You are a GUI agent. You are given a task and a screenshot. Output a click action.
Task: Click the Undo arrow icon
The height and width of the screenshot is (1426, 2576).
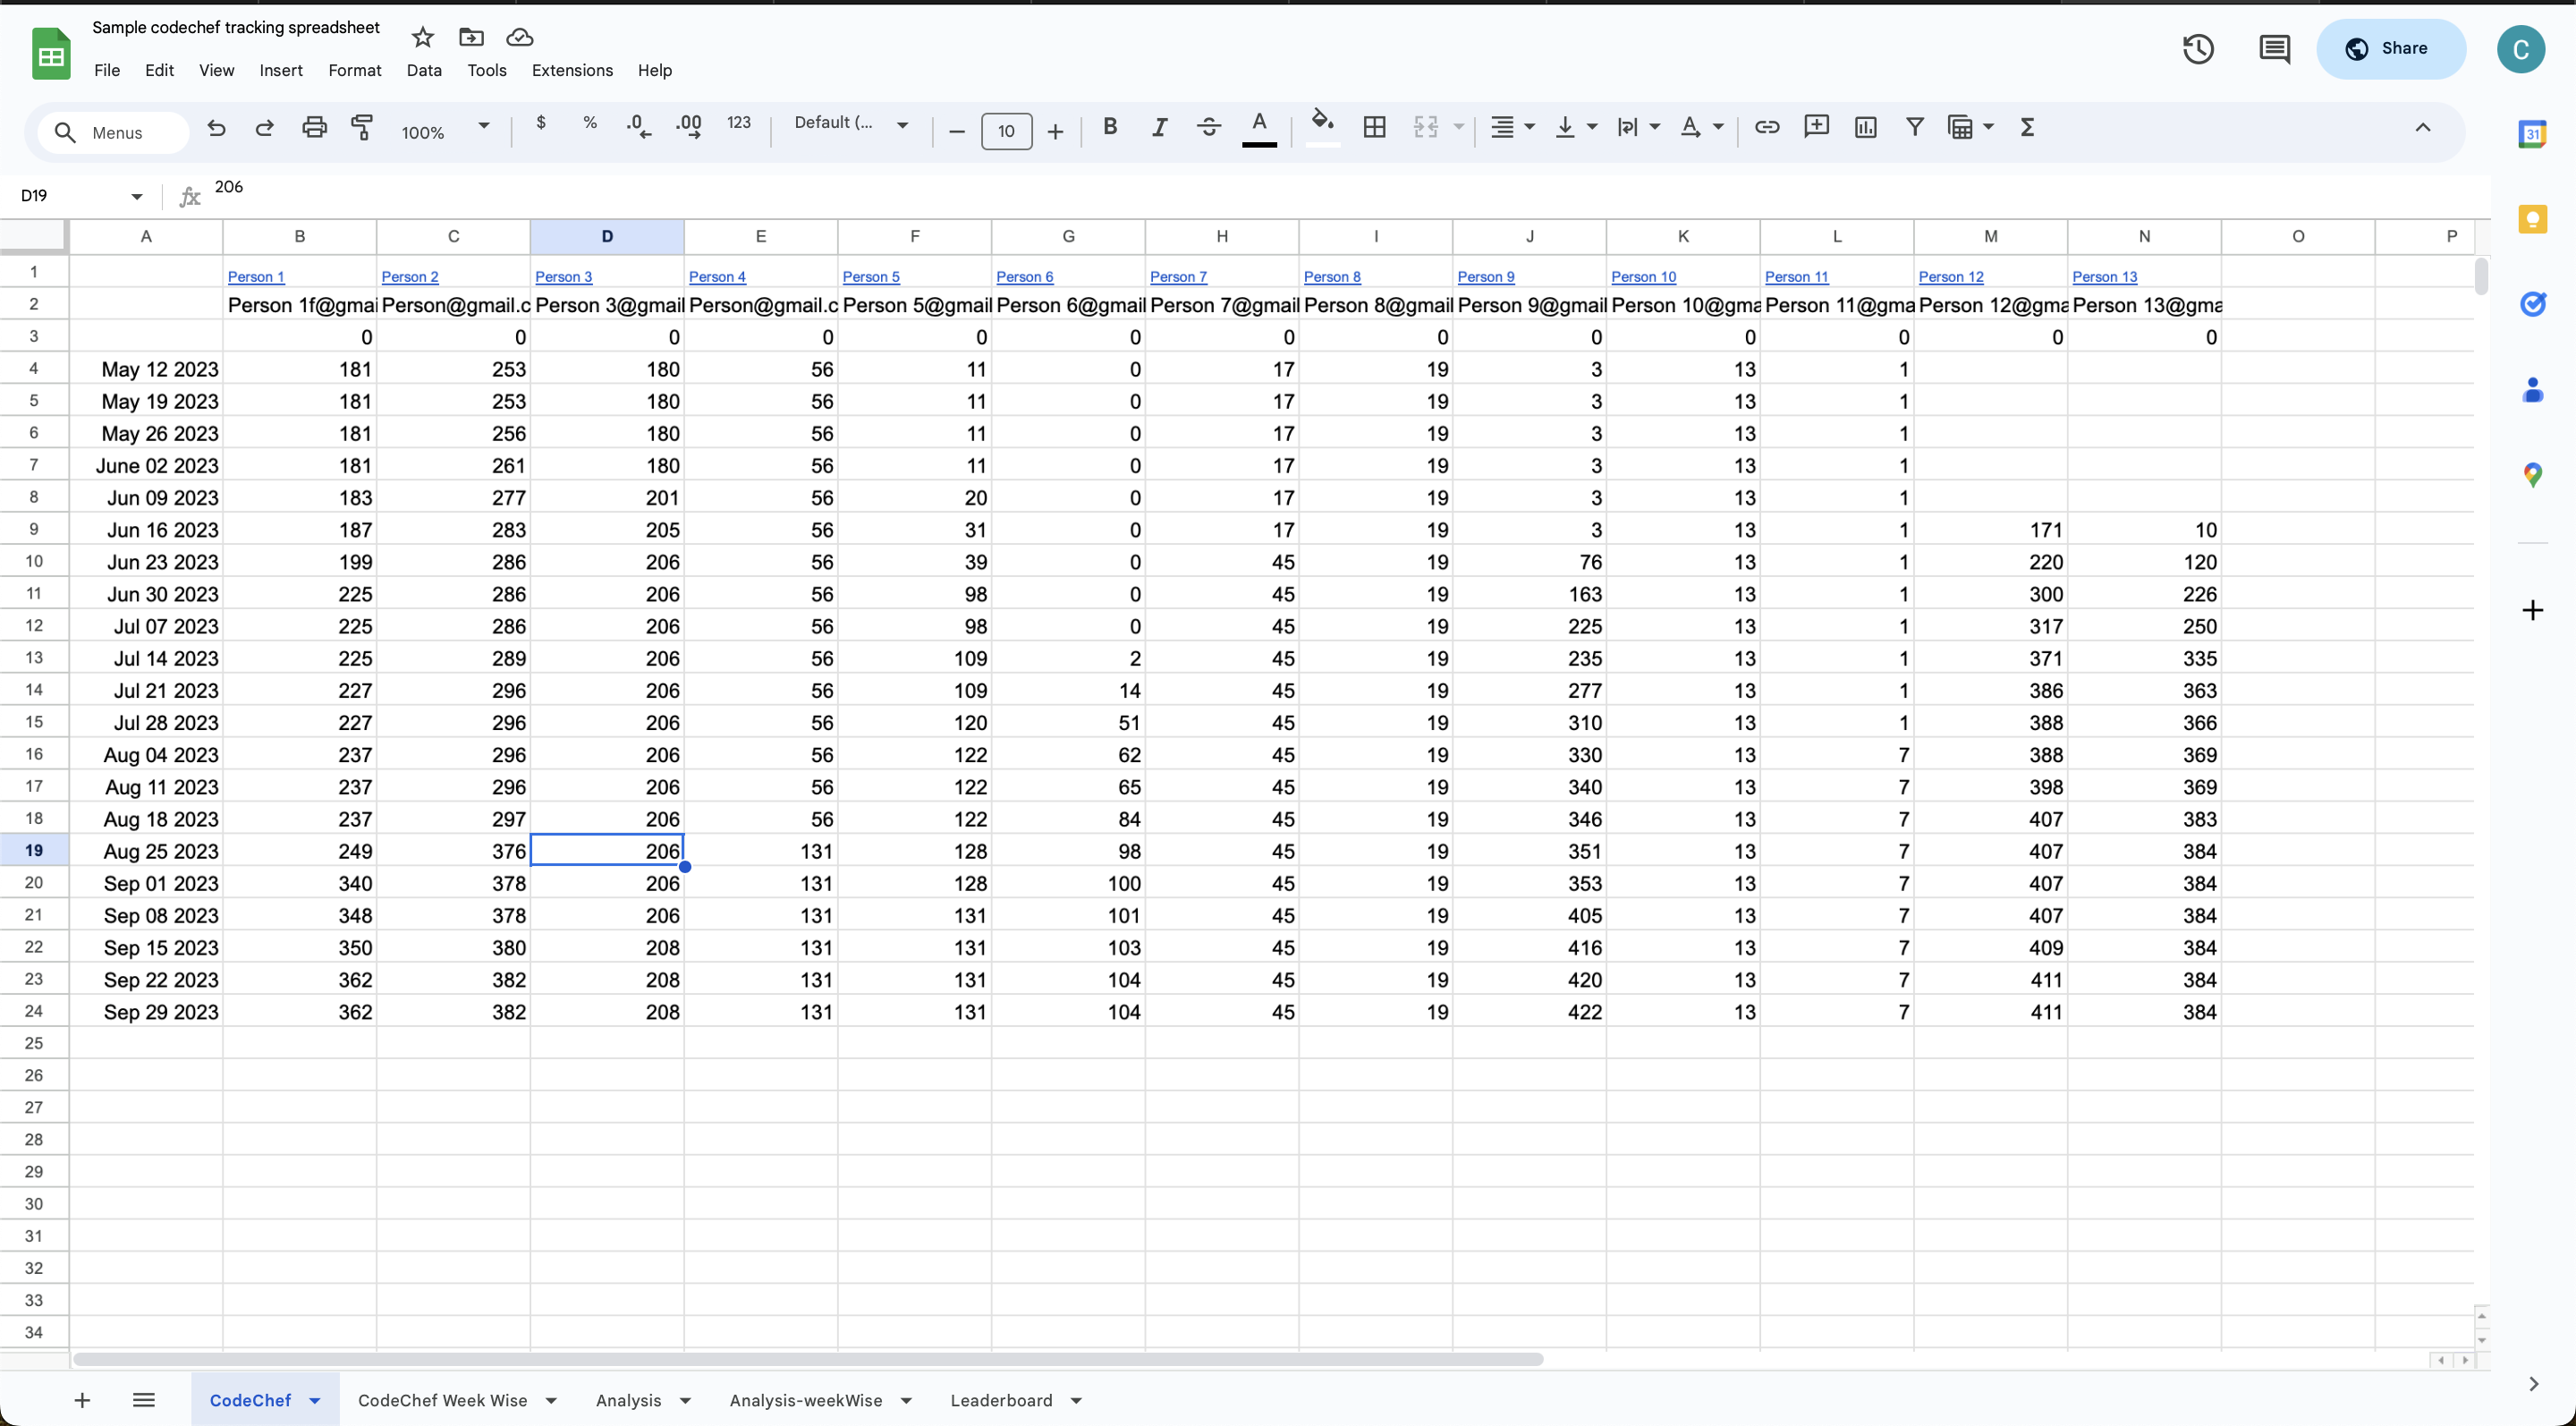coord(216,129)
